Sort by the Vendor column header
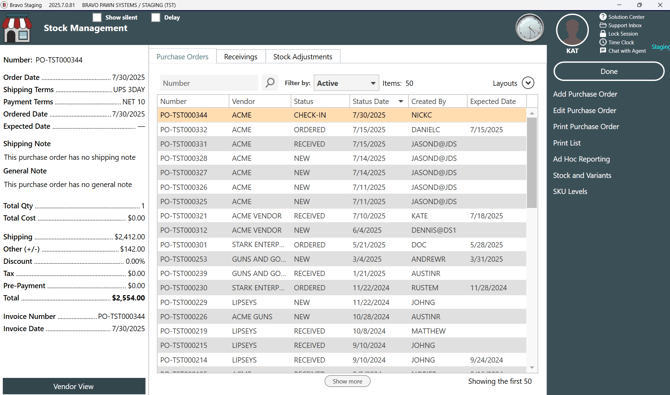The width and height of the screenshot is (670, 395). [x=260, y=101]
